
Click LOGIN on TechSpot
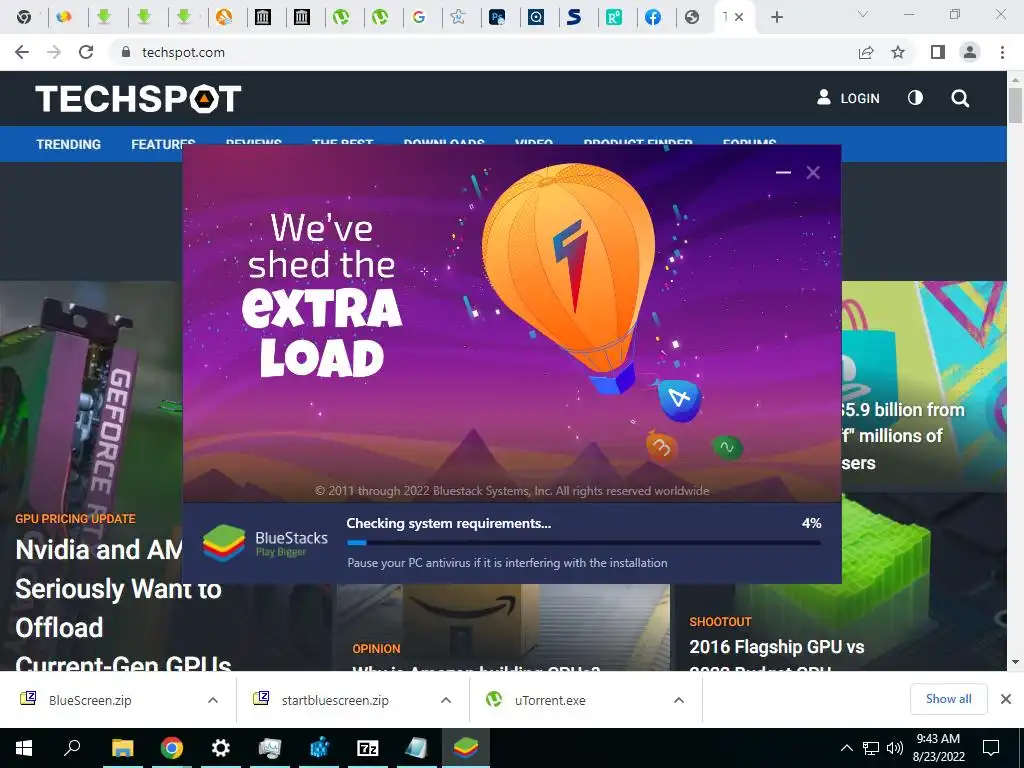point(848,98)
